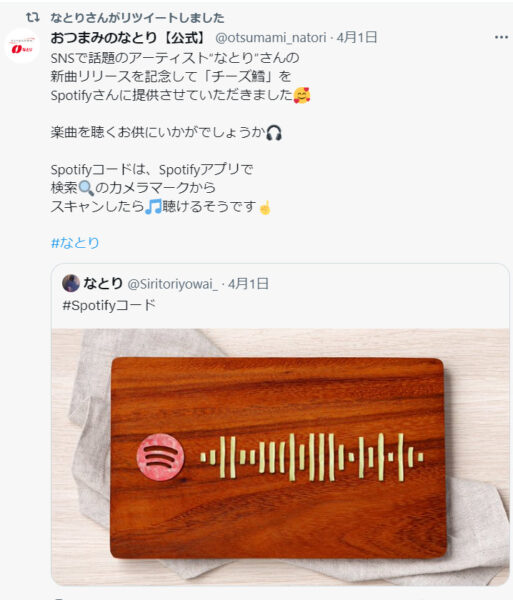Open the three-dot more options menu
Viewport: 513px width, 600px height.
point(501,37)
